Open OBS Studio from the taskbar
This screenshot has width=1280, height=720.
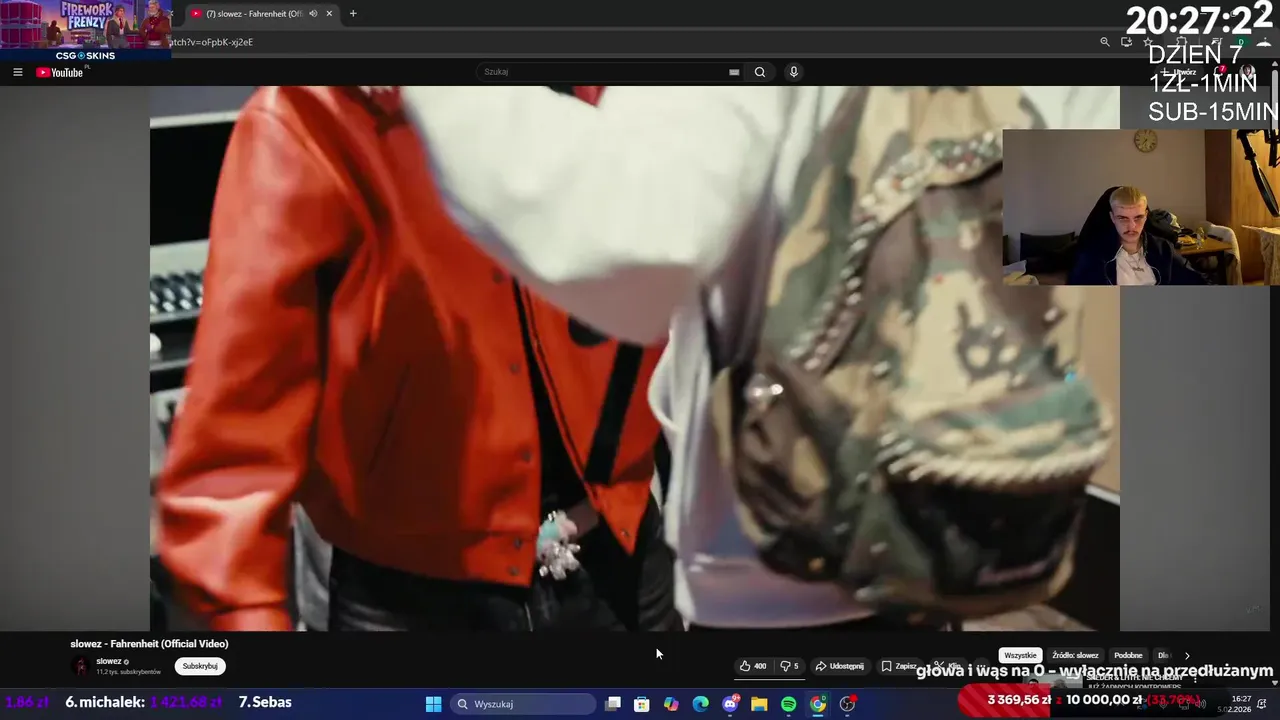(x=848, y=704)
